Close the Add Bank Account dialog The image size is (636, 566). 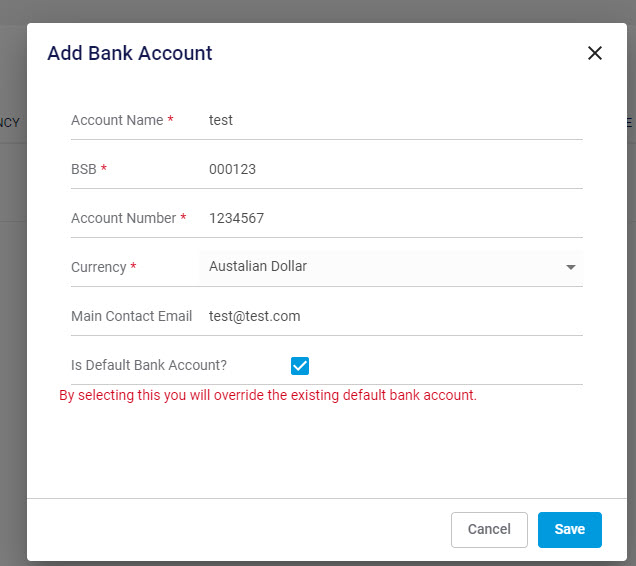pyautogui.click(x=595, y=53)
